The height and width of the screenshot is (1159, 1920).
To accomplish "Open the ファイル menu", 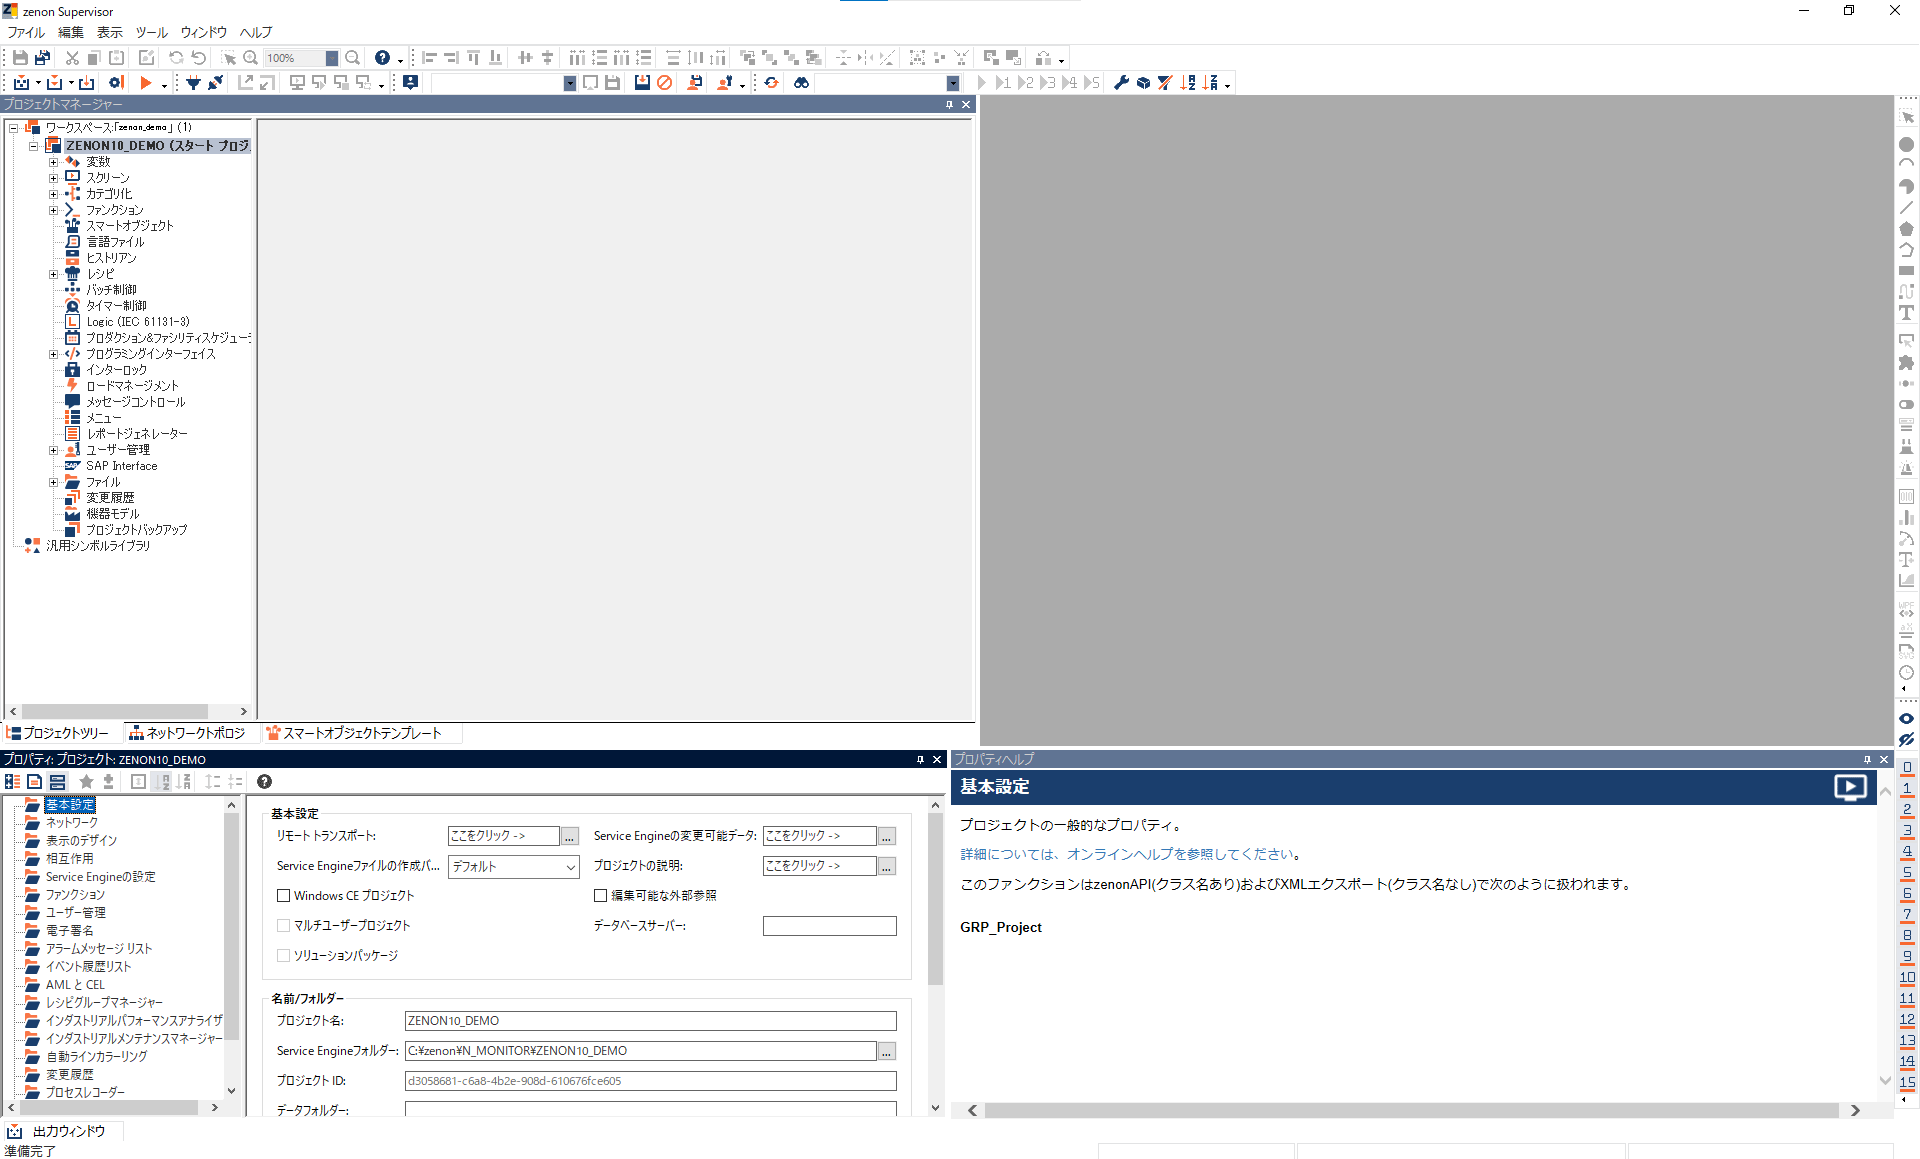I will coord(27,32).
